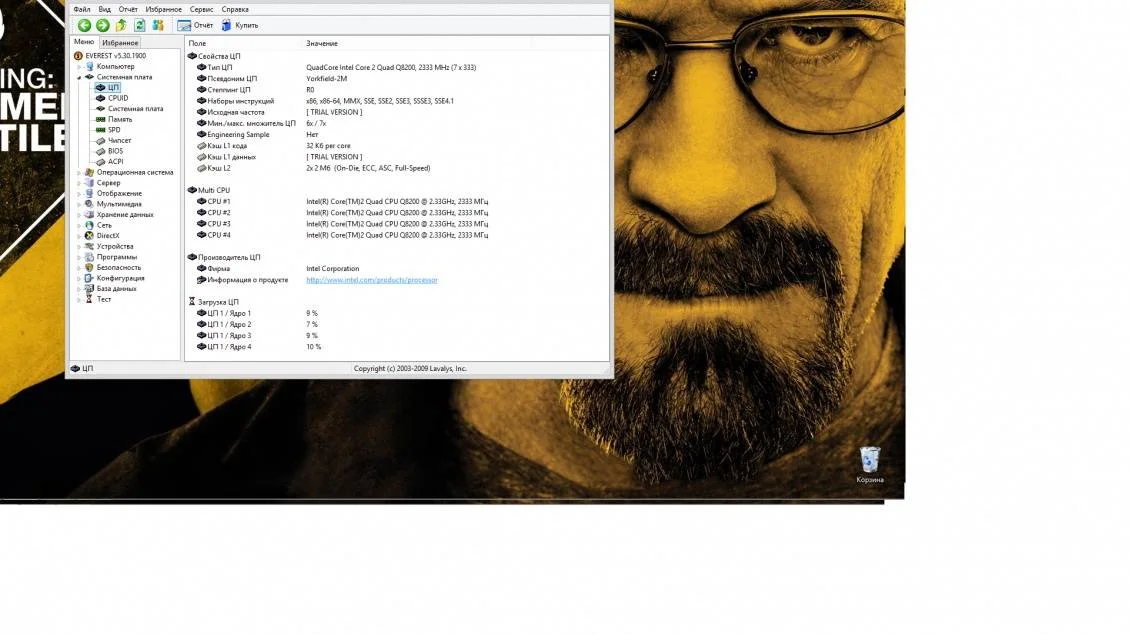Click the Свойства ЦП chip icon

pos(192,55)
